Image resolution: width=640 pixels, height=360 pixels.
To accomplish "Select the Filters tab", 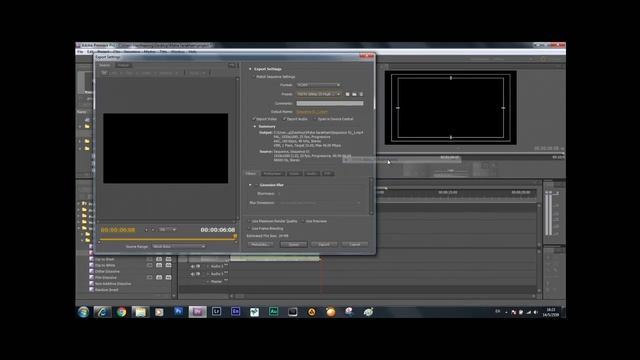I will click(251, 174).
